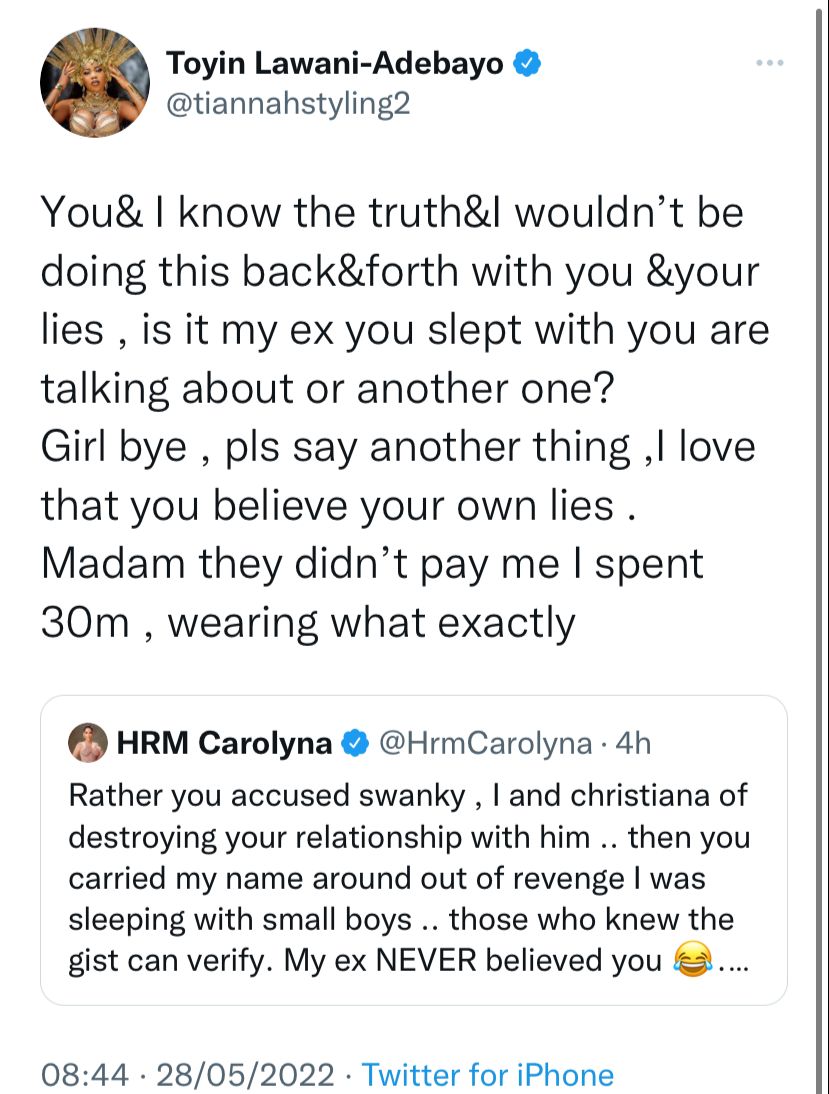Visit the @tiannahstyling2 handle
Viewport: 829px width, 1094px height.
point(287,105)
